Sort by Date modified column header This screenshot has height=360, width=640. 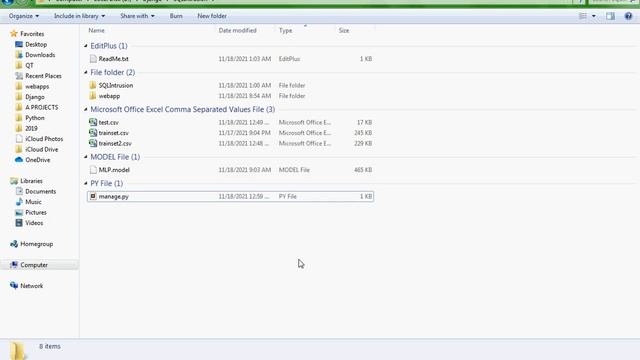coord(237,31)
